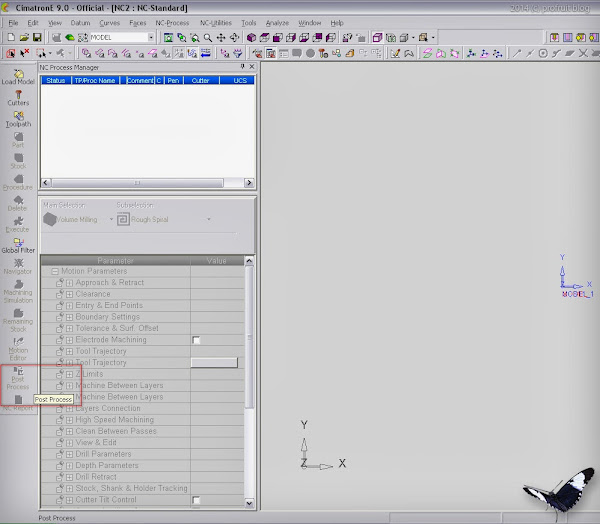Click the cursor with red X icon

pyautogui.click(x=25, y=53)
